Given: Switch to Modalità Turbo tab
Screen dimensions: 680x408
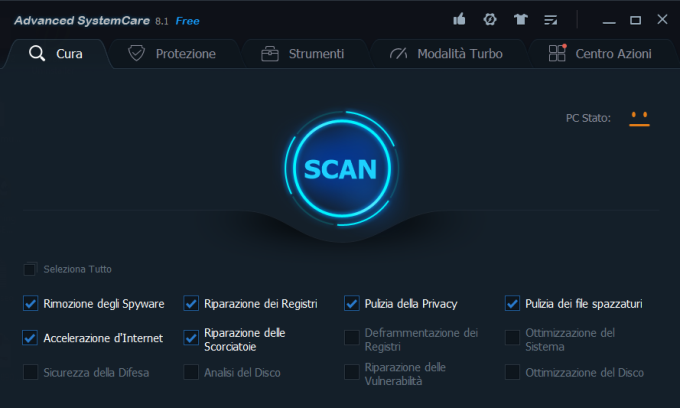Looking at the screenshot, I should click(446, 54).
